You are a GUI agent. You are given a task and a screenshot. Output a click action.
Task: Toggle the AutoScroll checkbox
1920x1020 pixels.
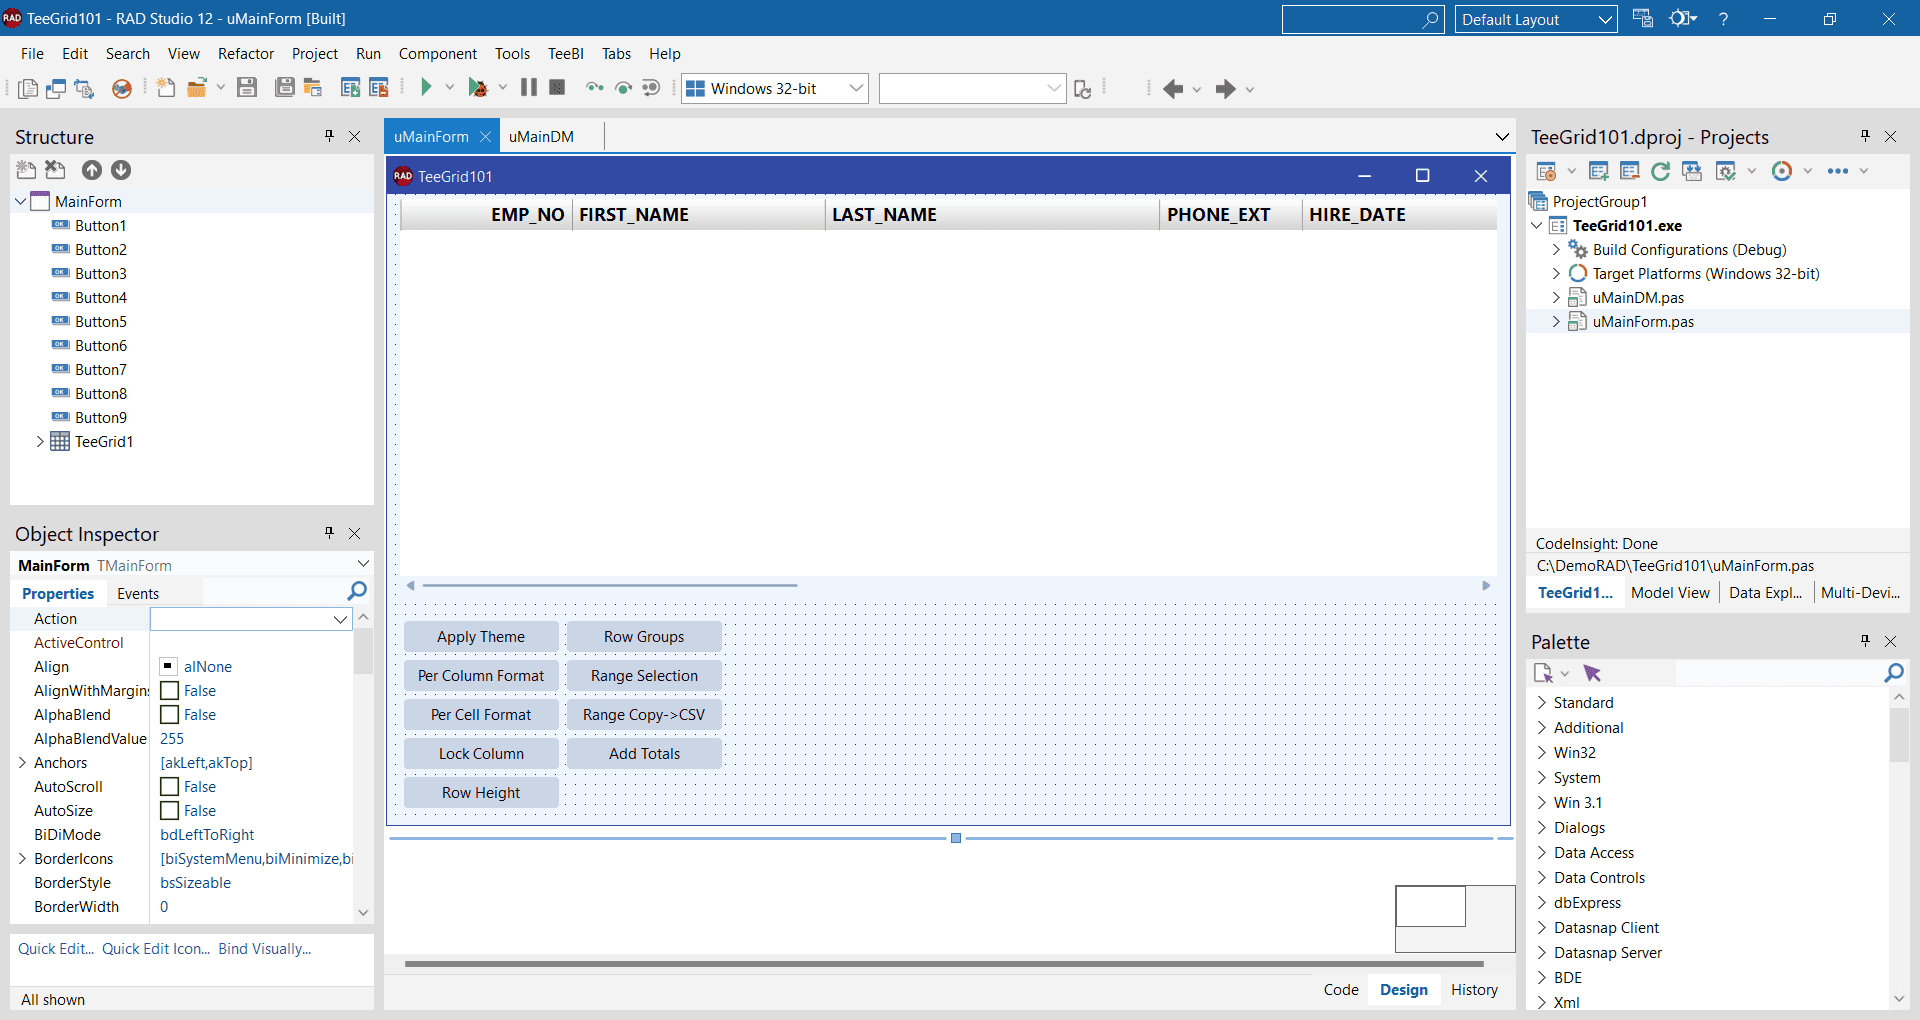pos(170,787)
